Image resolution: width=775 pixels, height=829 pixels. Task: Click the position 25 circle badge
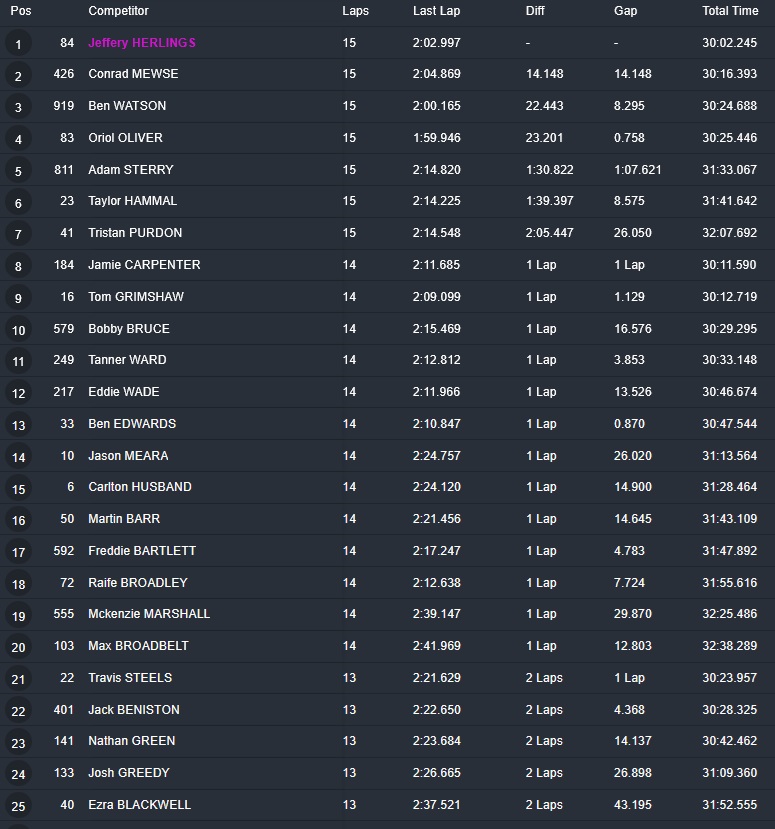tap(18, 806)
